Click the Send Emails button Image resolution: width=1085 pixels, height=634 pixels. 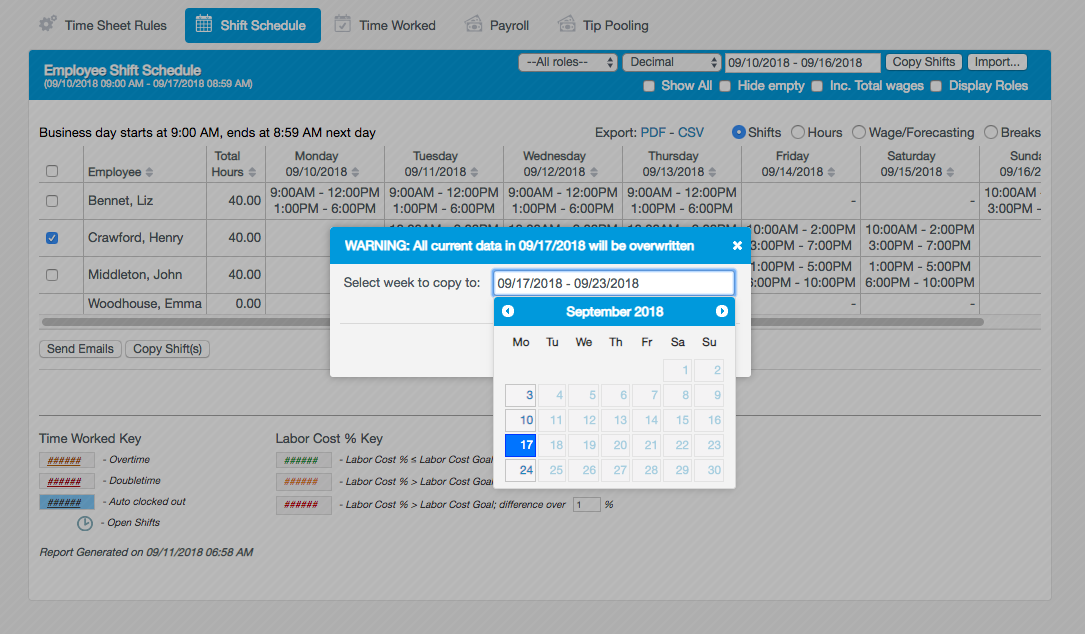[80, 349]
